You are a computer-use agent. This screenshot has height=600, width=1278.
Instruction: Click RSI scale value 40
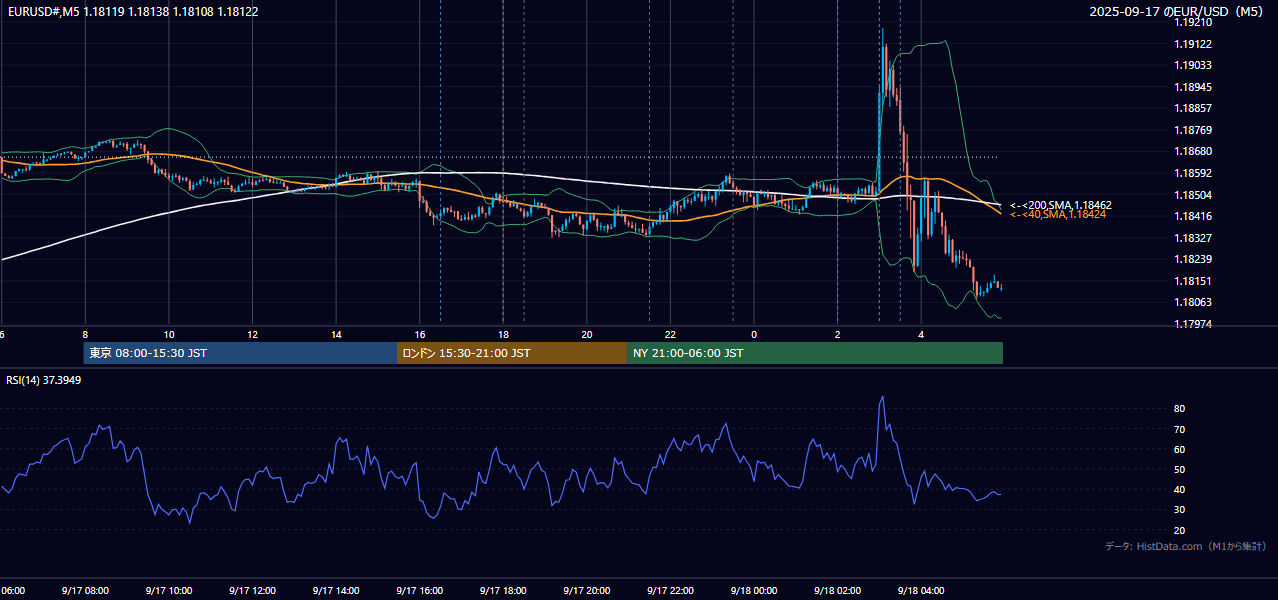click(x=1180, y=489)
